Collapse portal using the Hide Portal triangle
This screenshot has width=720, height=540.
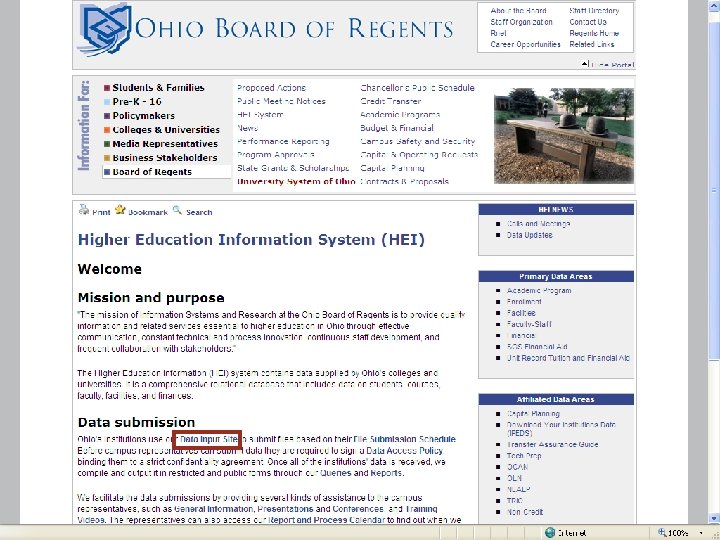coord(585,64)
